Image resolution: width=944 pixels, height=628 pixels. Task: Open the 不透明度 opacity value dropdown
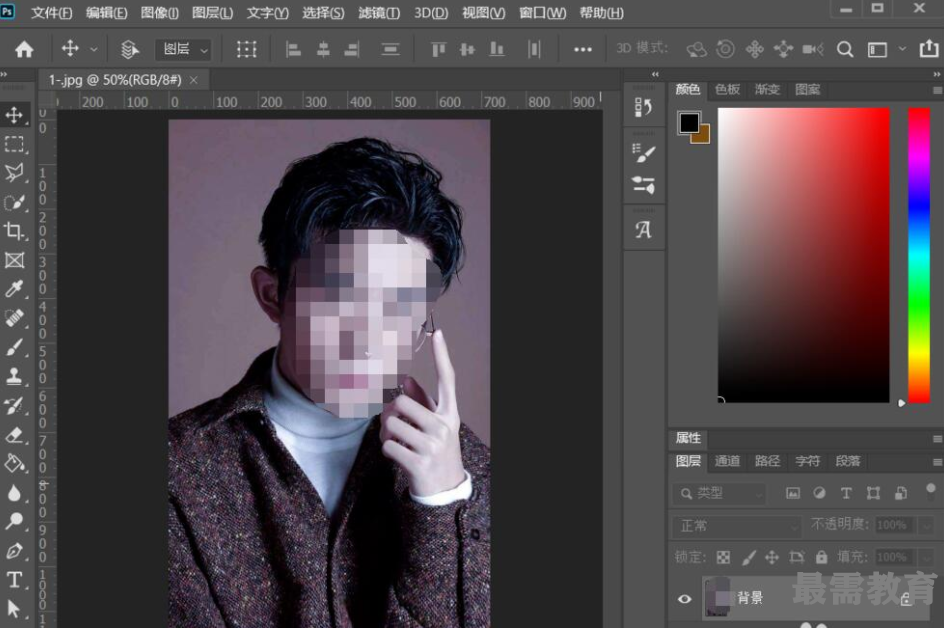(x=927, y=526)
